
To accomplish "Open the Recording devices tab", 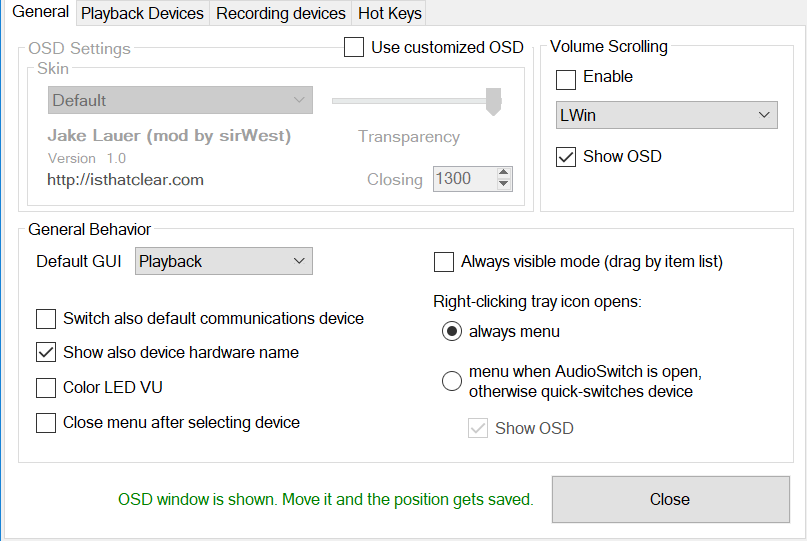I will pos(281,13).
